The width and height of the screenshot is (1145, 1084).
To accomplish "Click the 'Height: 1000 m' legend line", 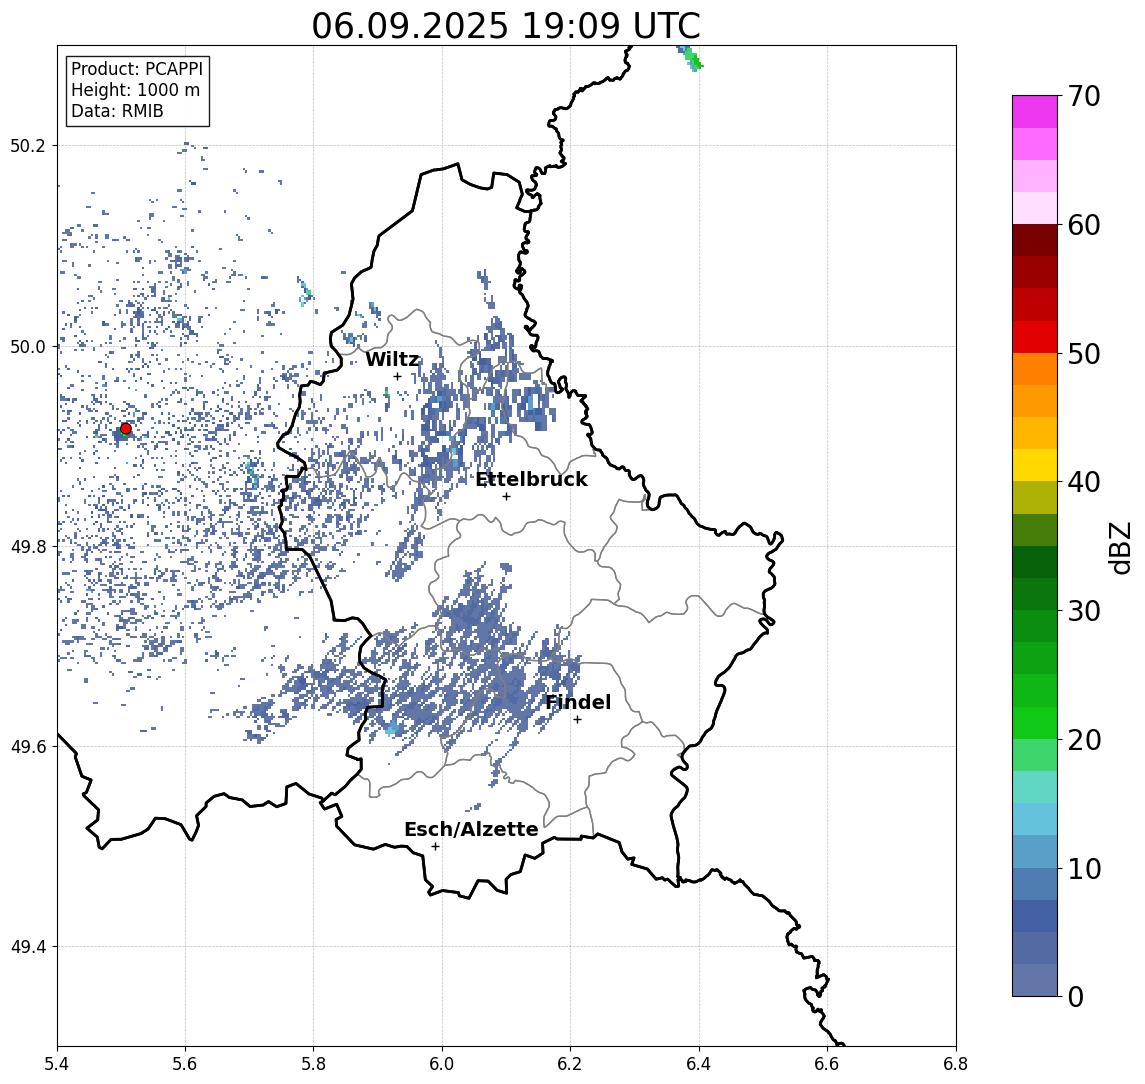I will 135,90.
